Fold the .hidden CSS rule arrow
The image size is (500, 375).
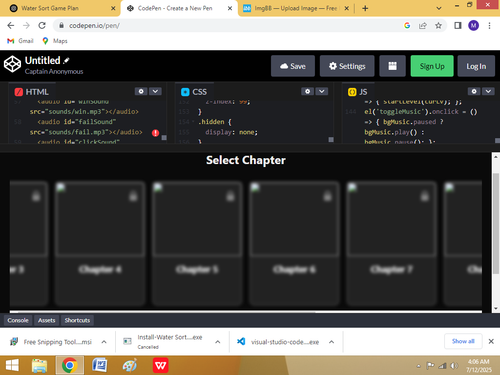[x=193, y=122]
